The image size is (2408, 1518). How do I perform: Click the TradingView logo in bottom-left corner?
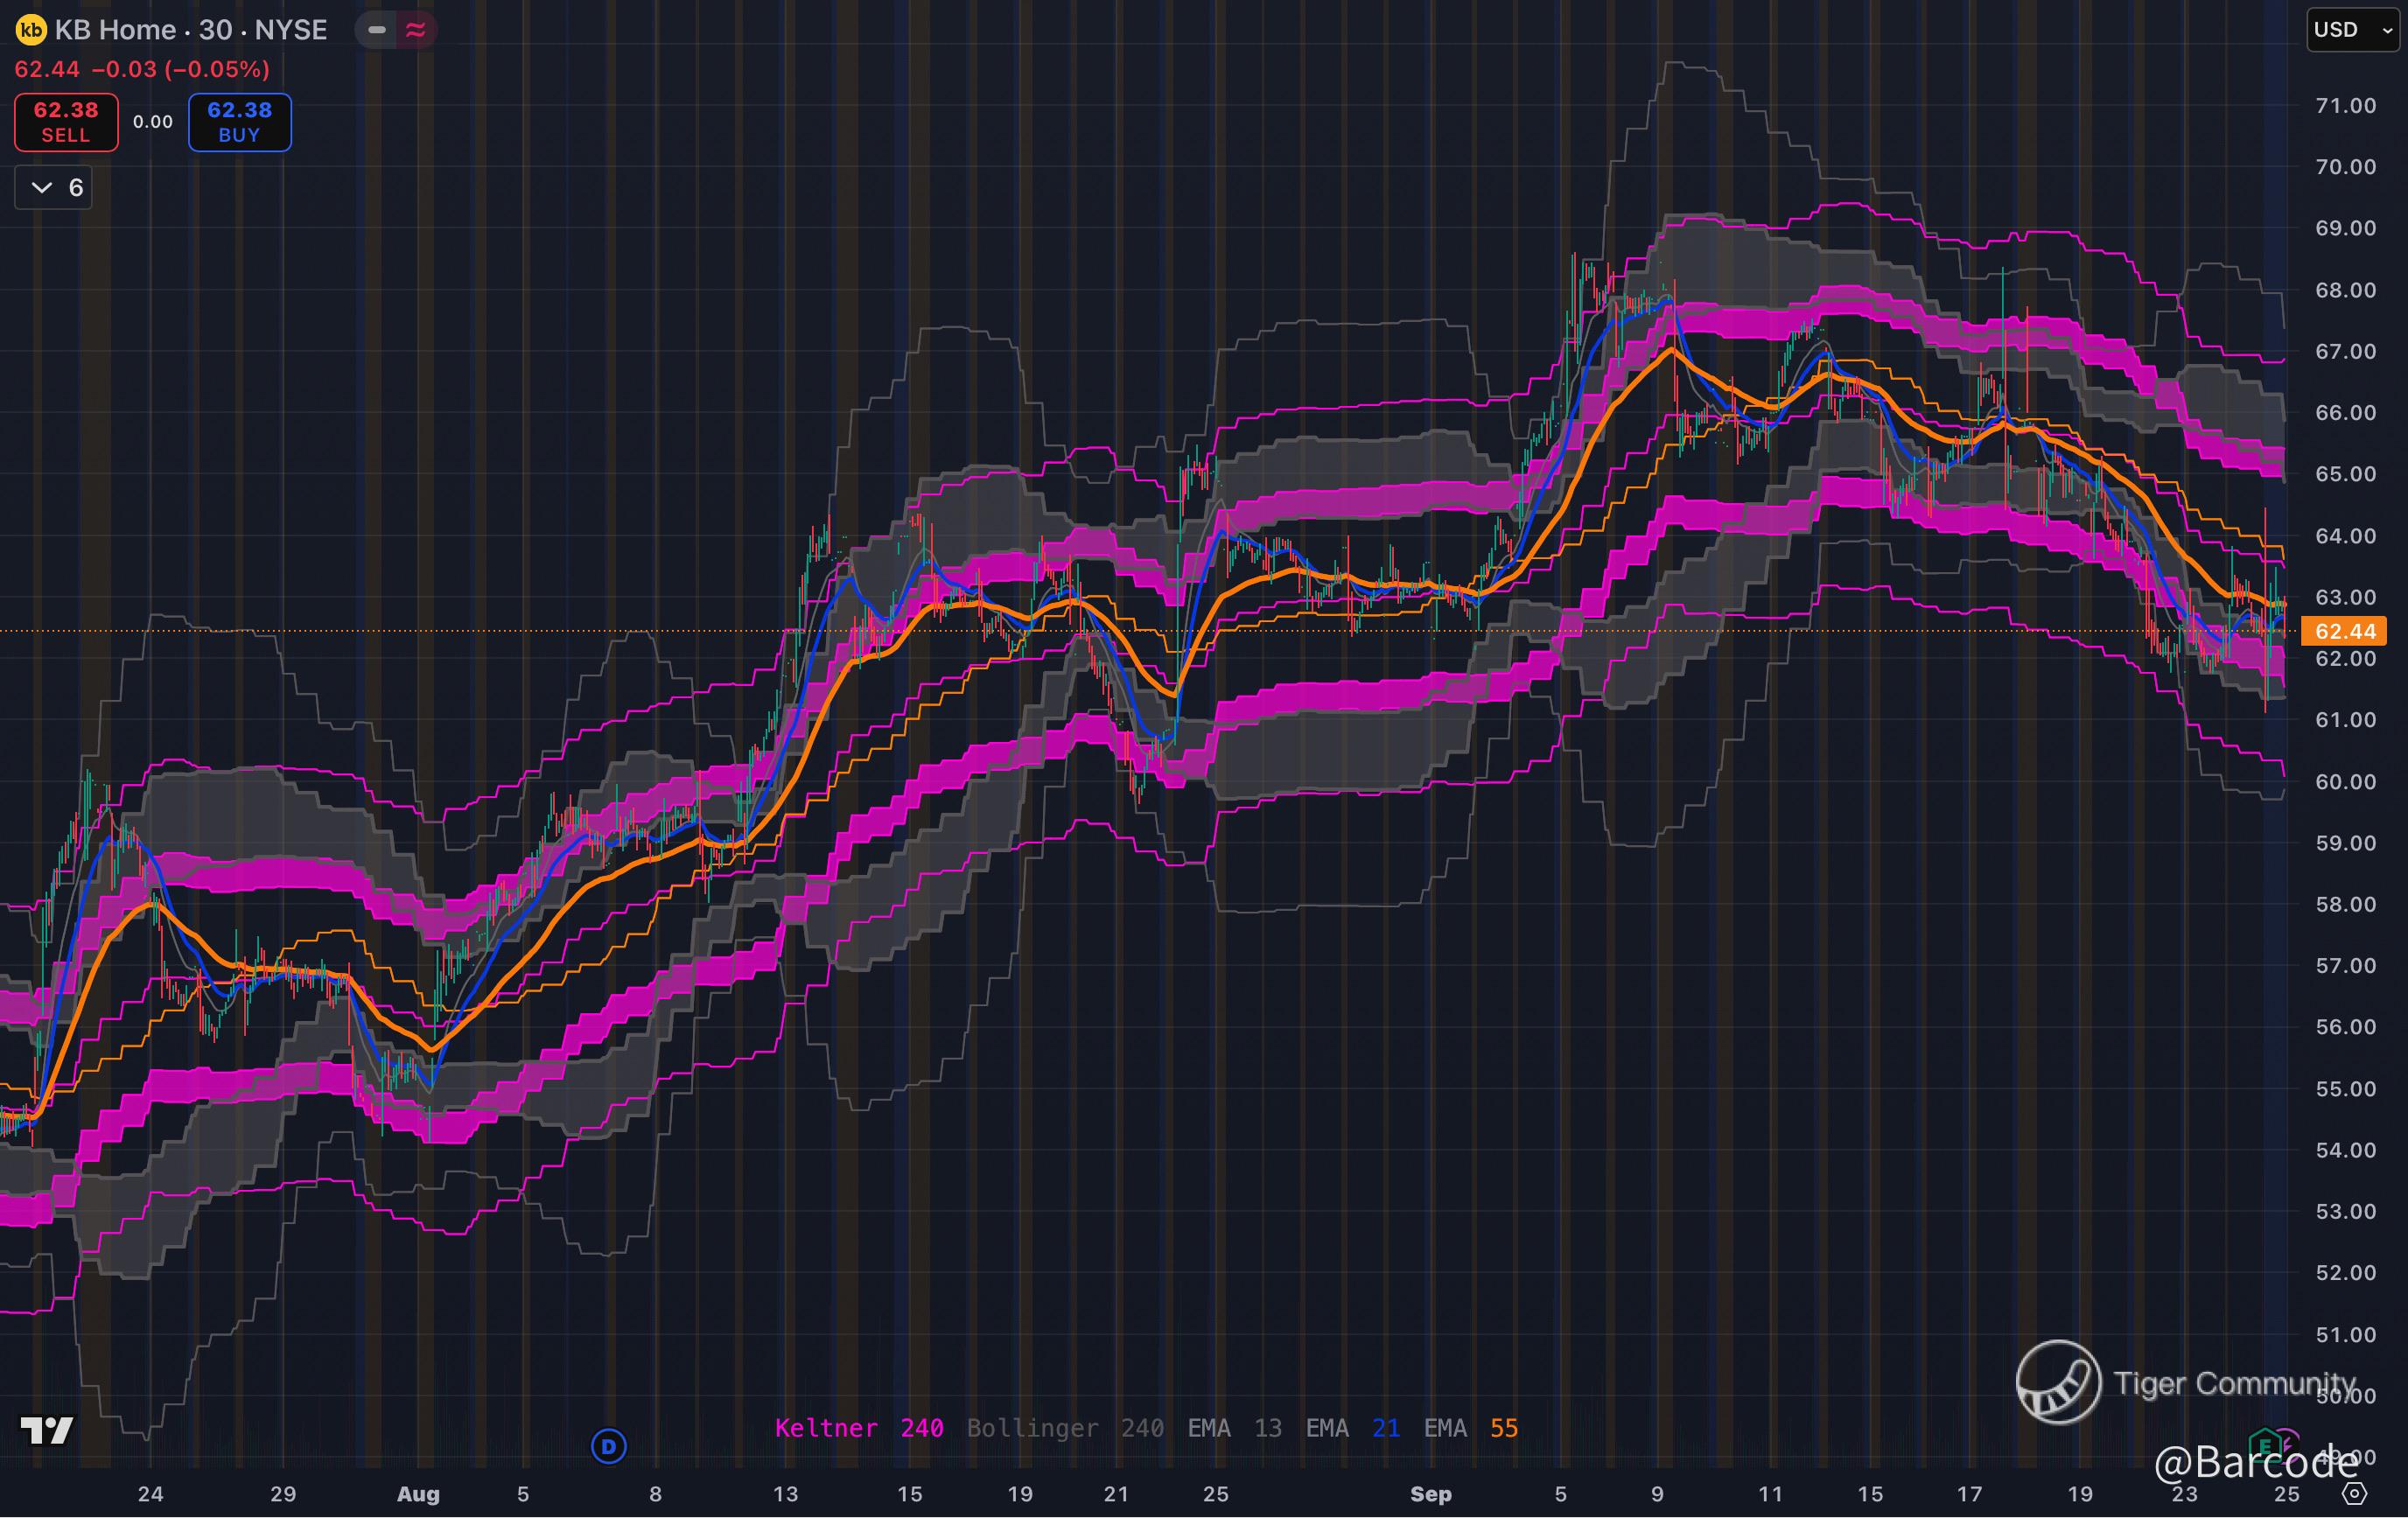click(47, 1430)
